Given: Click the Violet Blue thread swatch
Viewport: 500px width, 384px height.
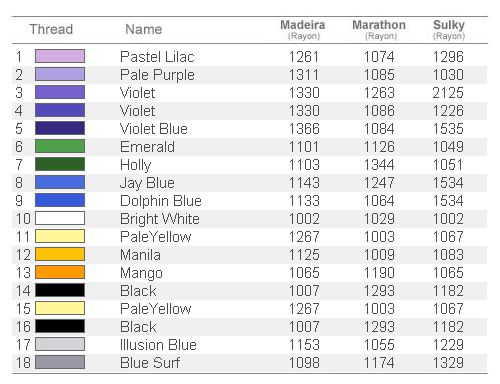Looking at the screenshot, I should pos(60,128).
